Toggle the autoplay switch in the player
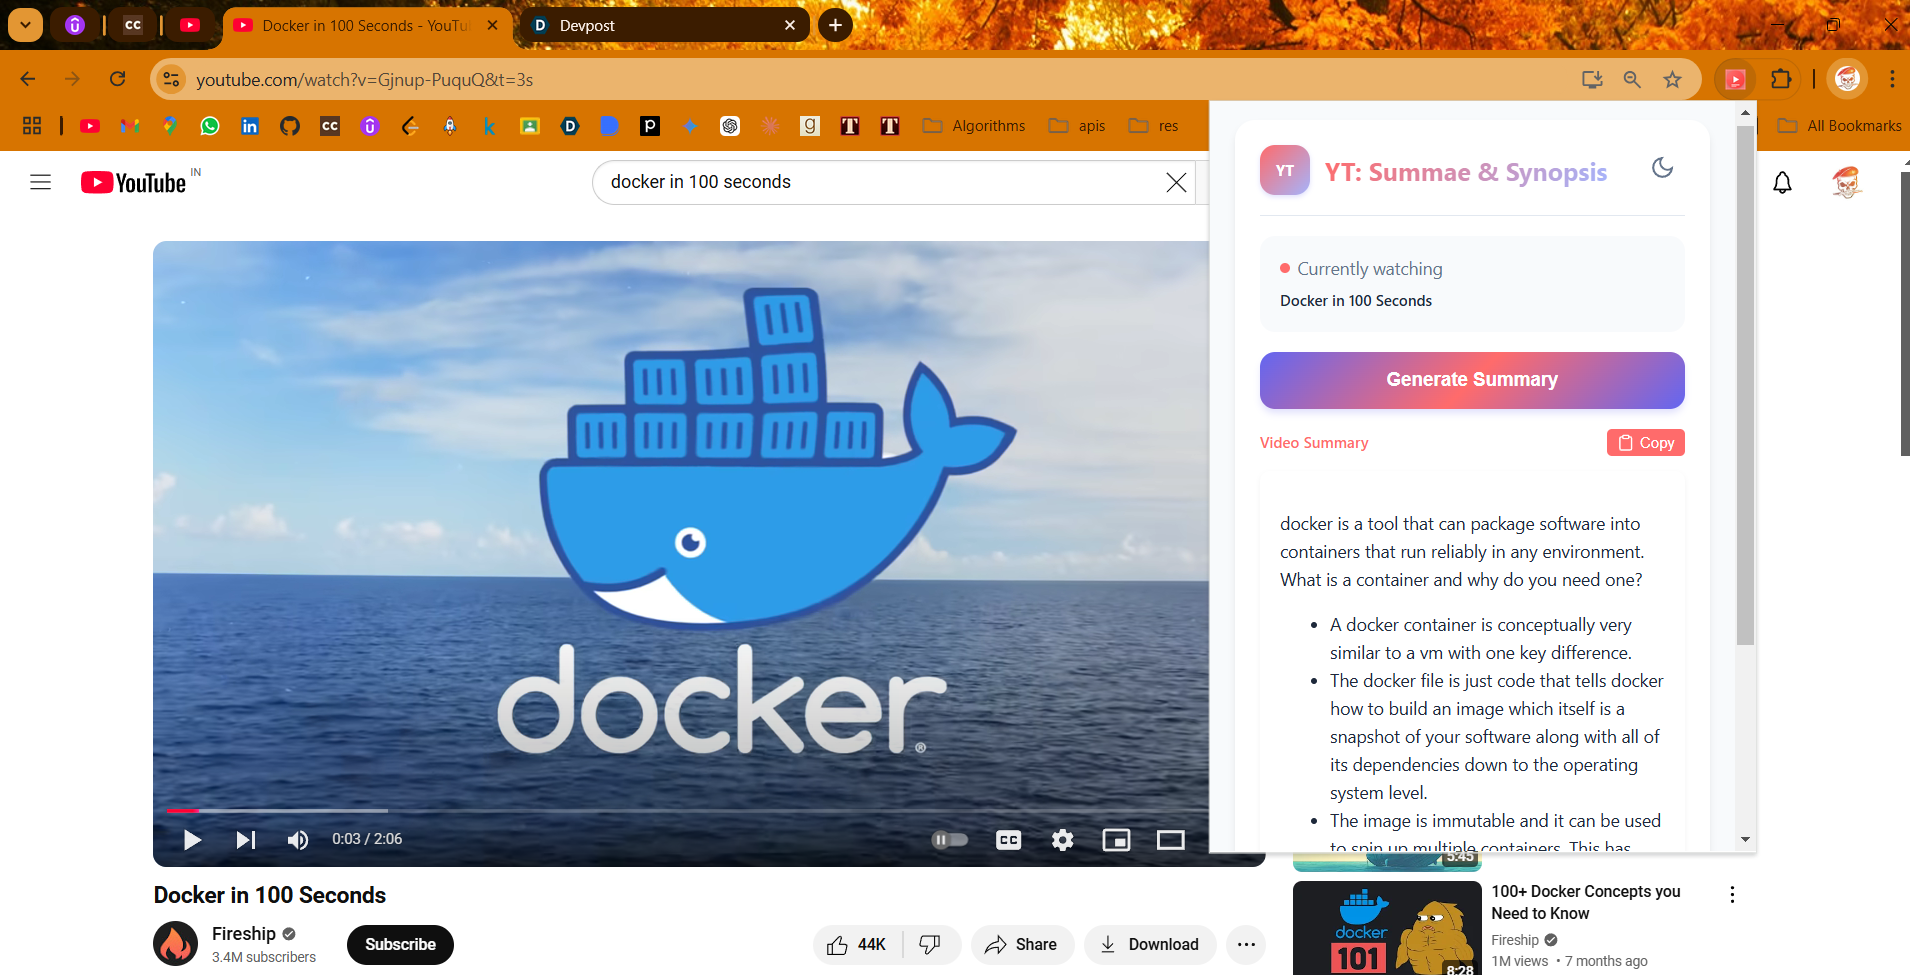The image size is (1910, 975). pos(950,840)
